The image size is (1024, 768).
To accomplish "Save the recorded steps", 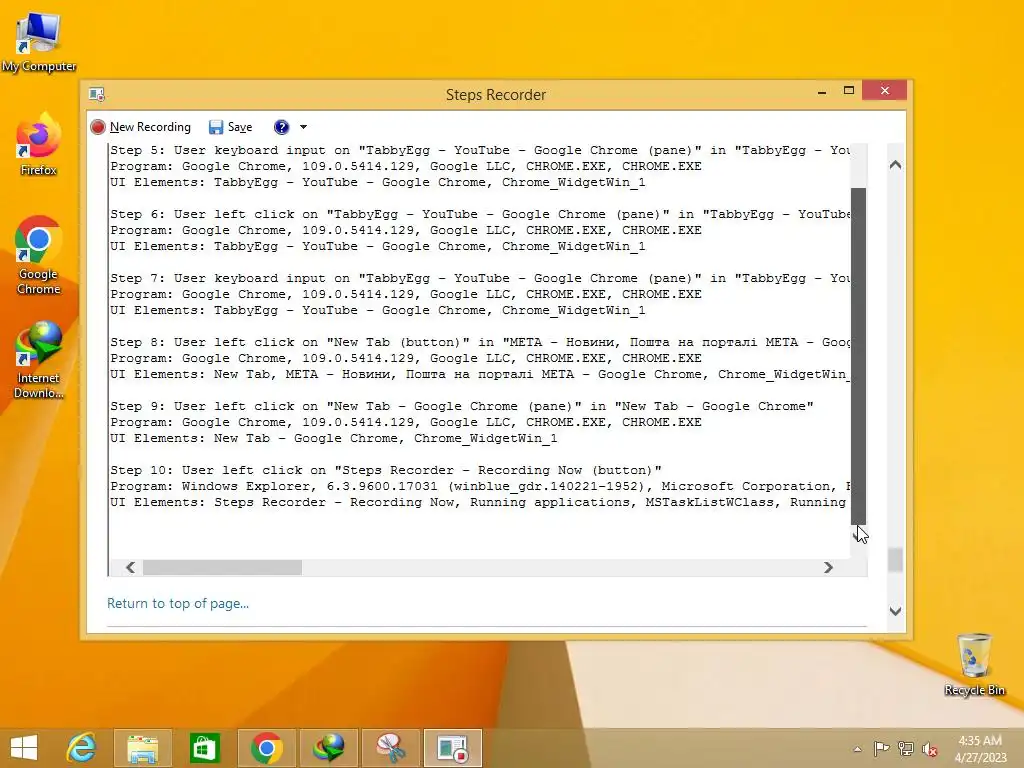I will [x=231, y=127].
